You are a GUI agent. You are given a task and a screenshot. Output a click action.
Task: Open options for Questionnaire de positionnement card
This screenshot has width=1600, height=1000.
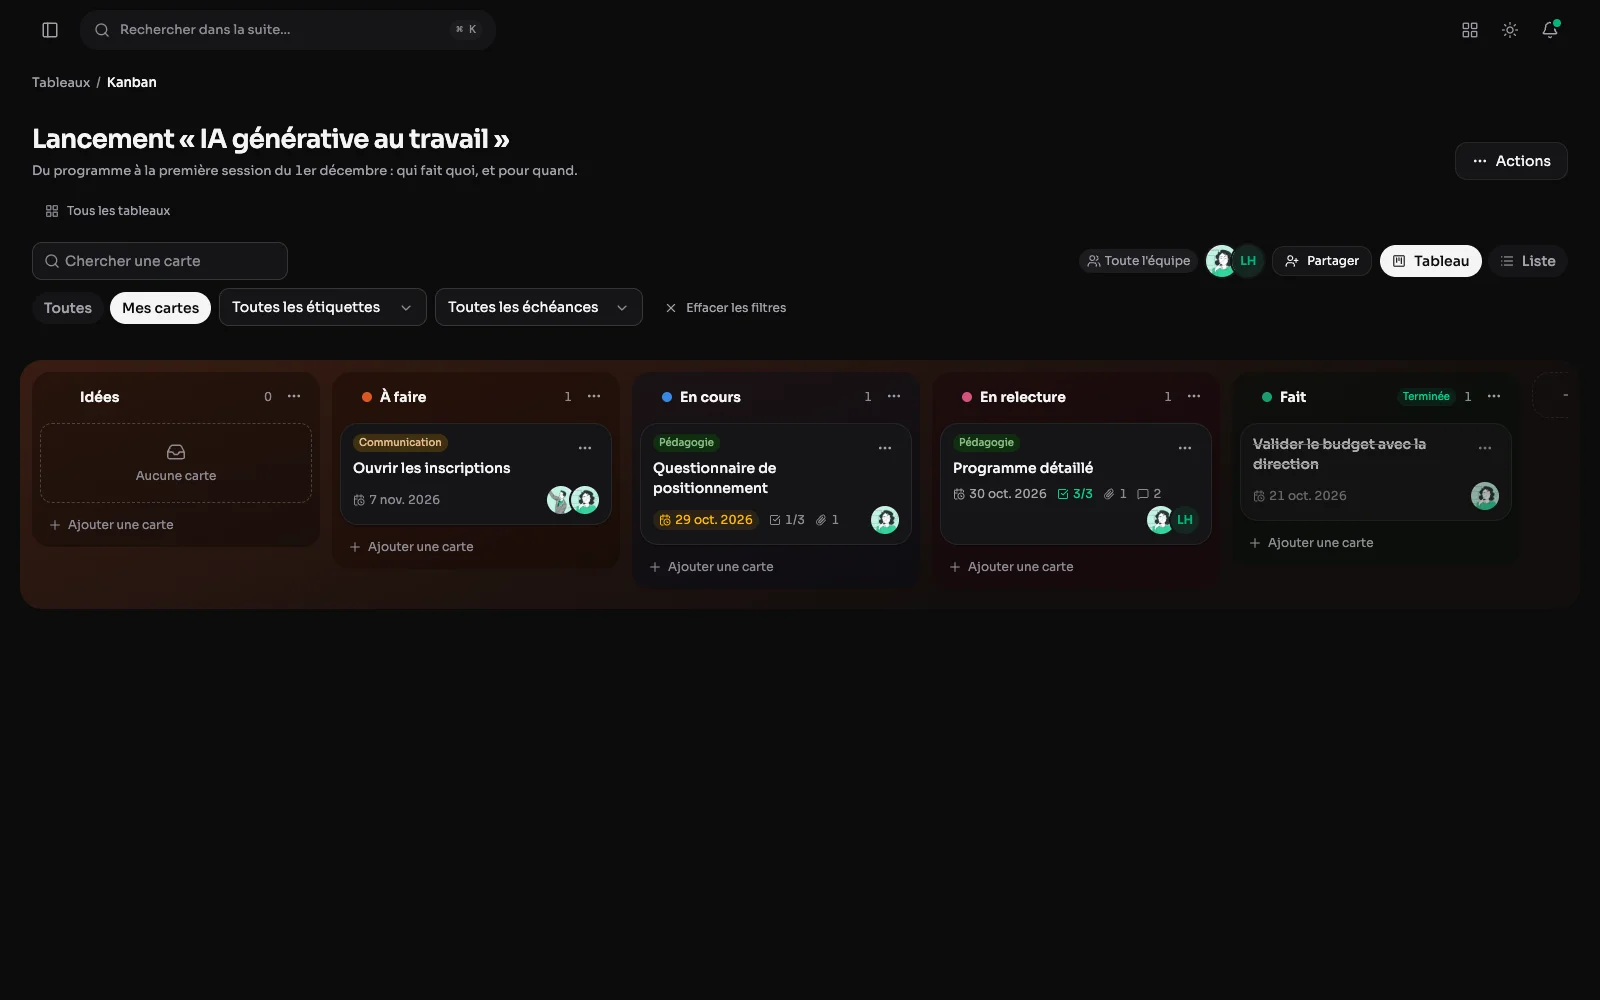click(x=885, y=448)
